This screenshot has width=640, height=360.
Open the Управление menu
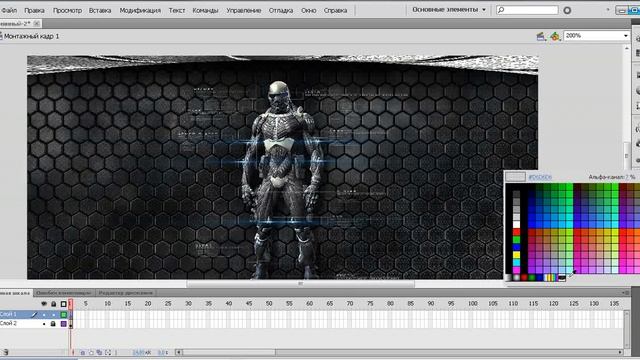click(x=244, y=10)
